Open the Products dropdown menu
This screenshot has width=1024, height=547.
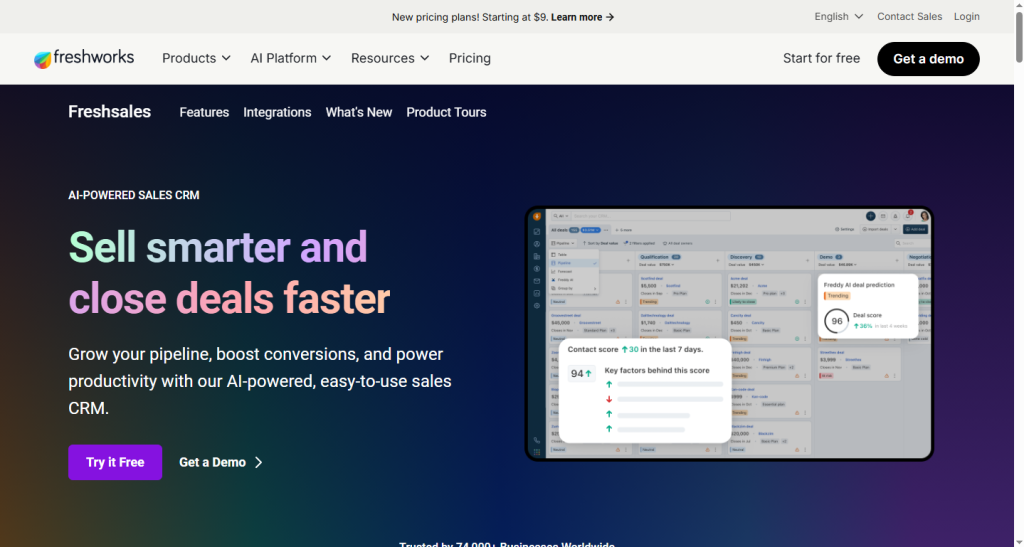pyautogui.click(x=196, y=58)
